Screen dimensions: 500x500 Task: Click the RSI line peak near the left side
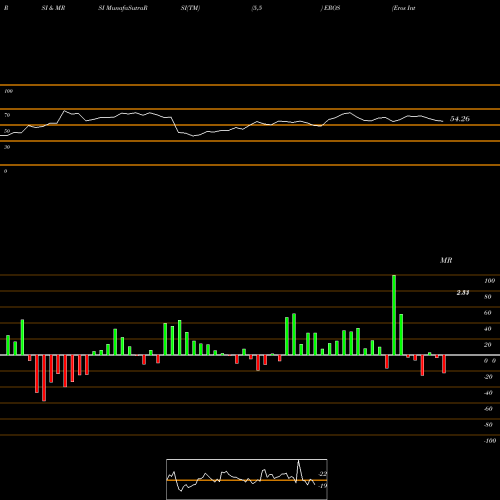pos(65,111)
